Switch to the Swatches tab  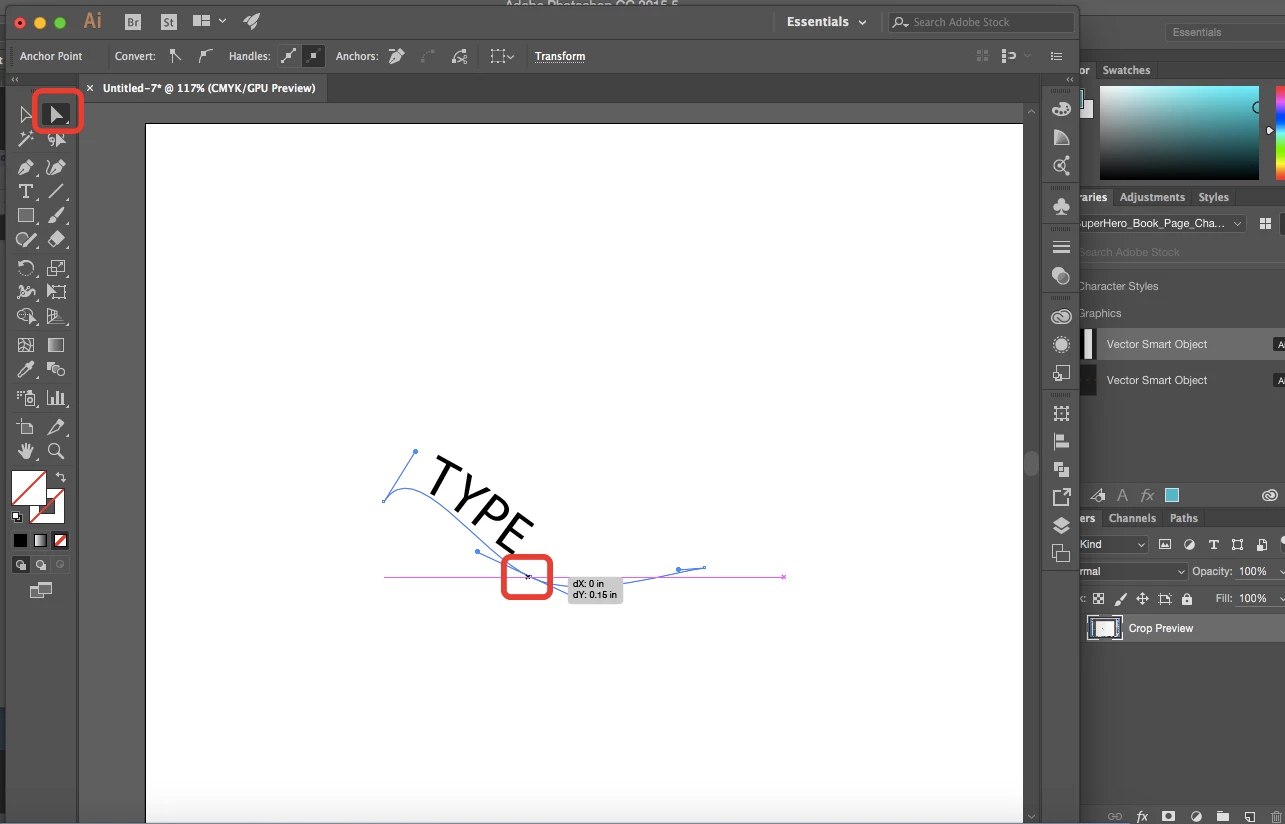tap(1126, 70)
